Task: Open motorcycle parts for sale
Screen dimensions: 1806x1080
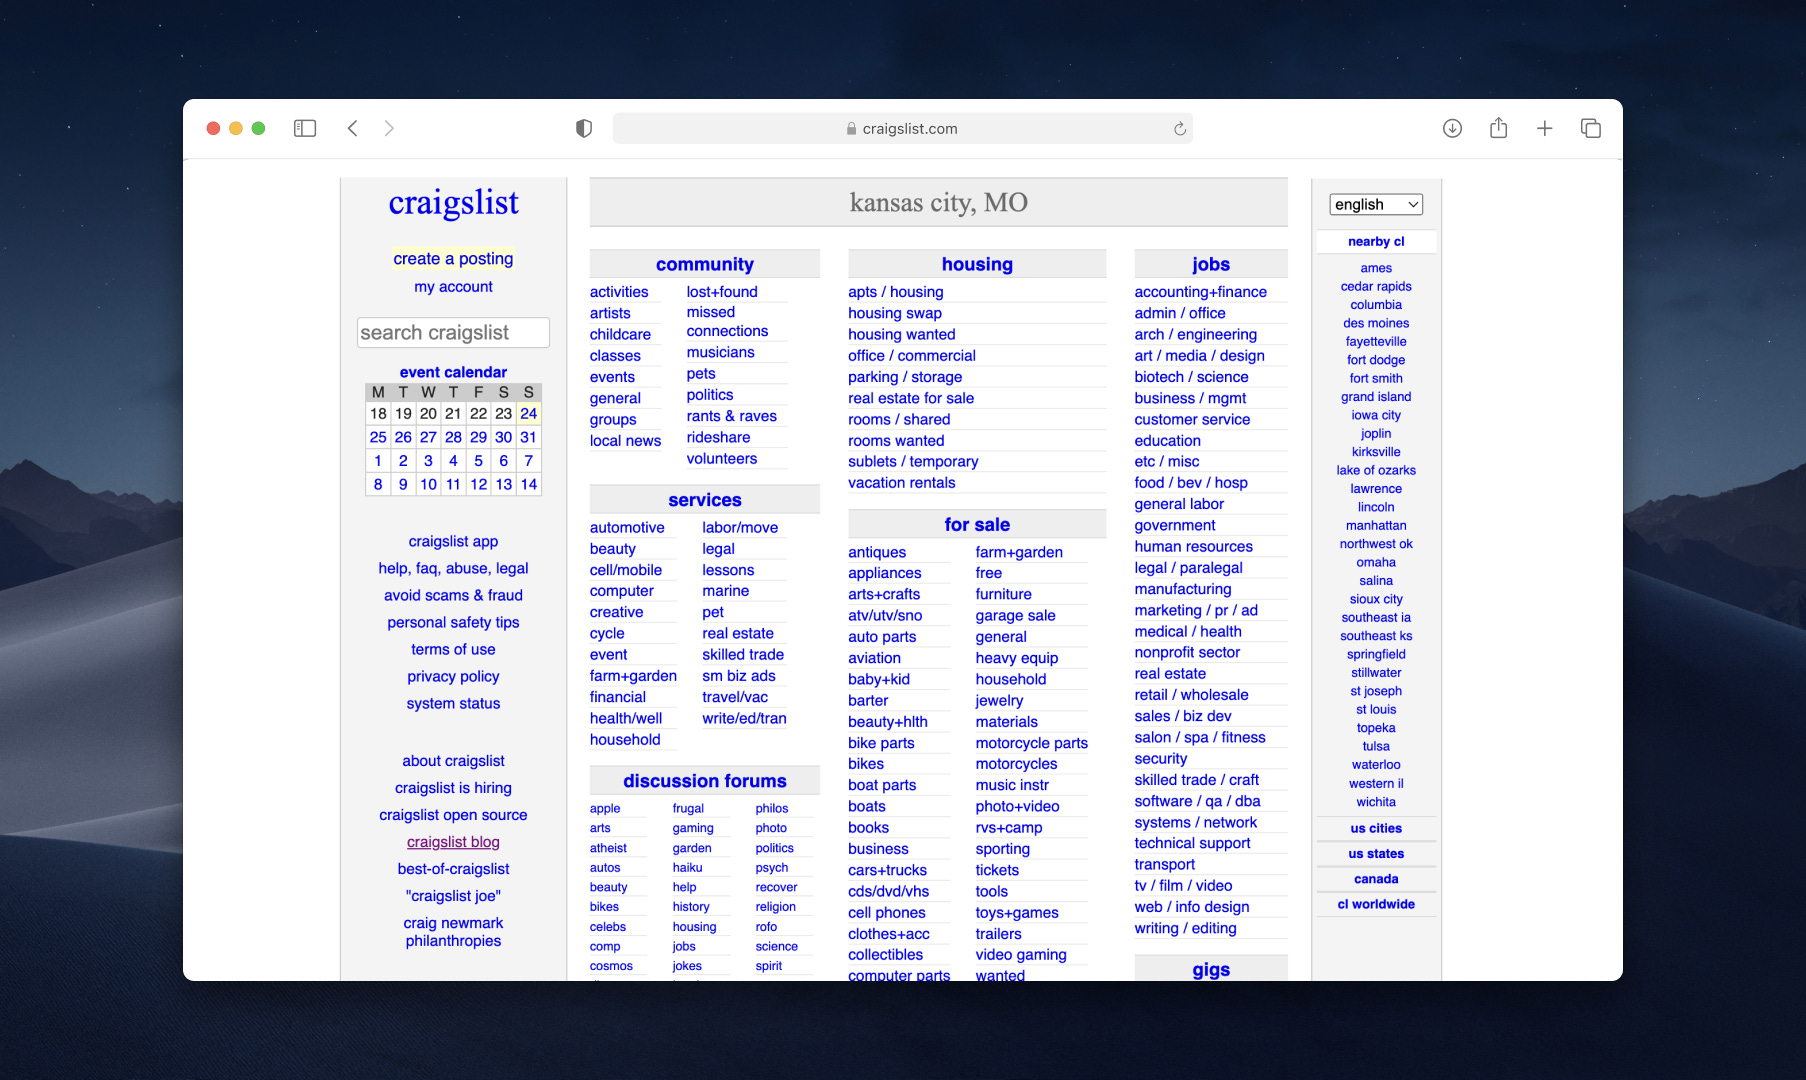Action: click(1031, 743)
